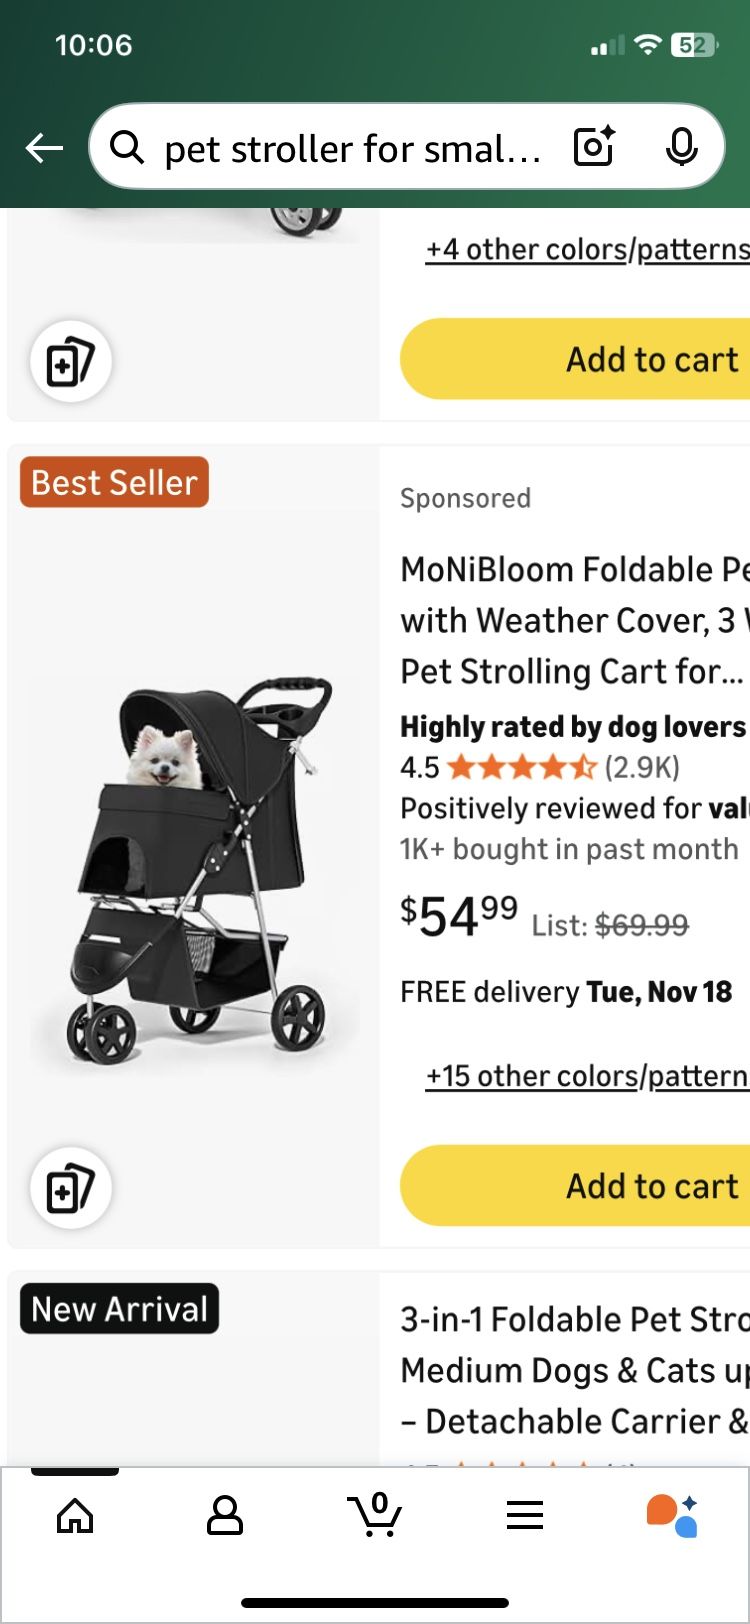
Task: Add the top product to cart
Action: 652,359
